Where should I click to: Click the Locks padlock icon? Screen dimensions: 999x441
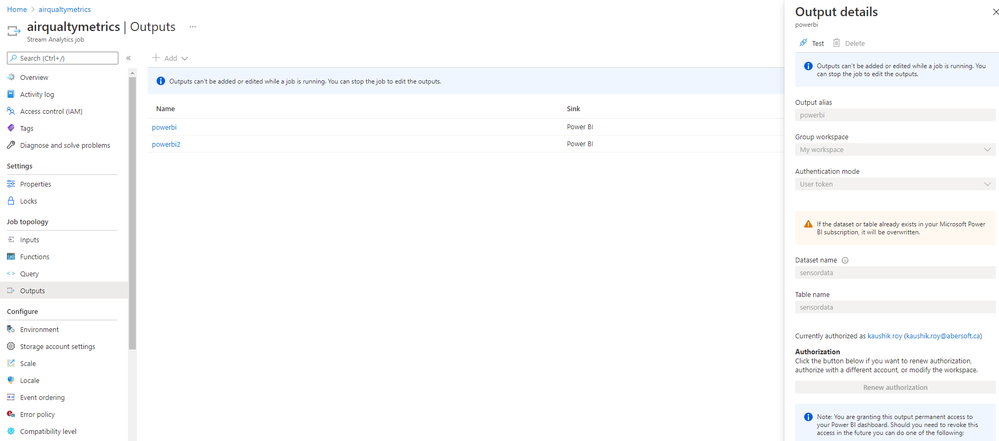coord(10,201)
